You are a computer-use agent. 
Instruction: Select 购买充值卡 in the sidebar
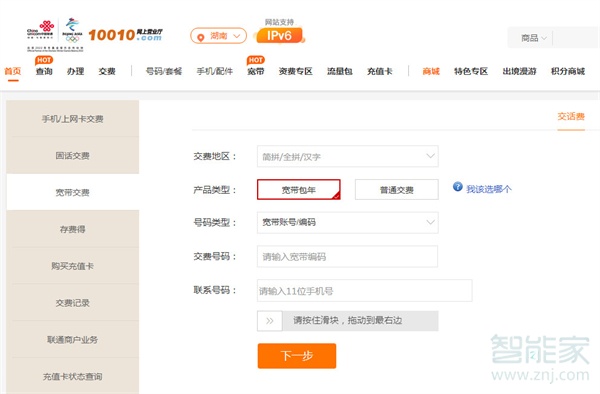72,266
